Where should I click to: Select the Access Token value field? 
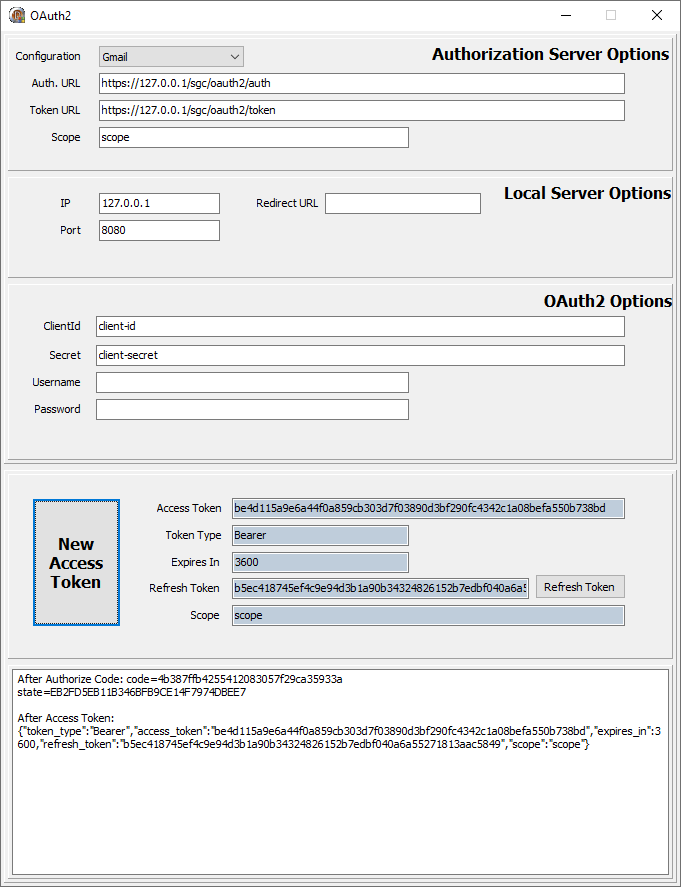pos(428,508)
